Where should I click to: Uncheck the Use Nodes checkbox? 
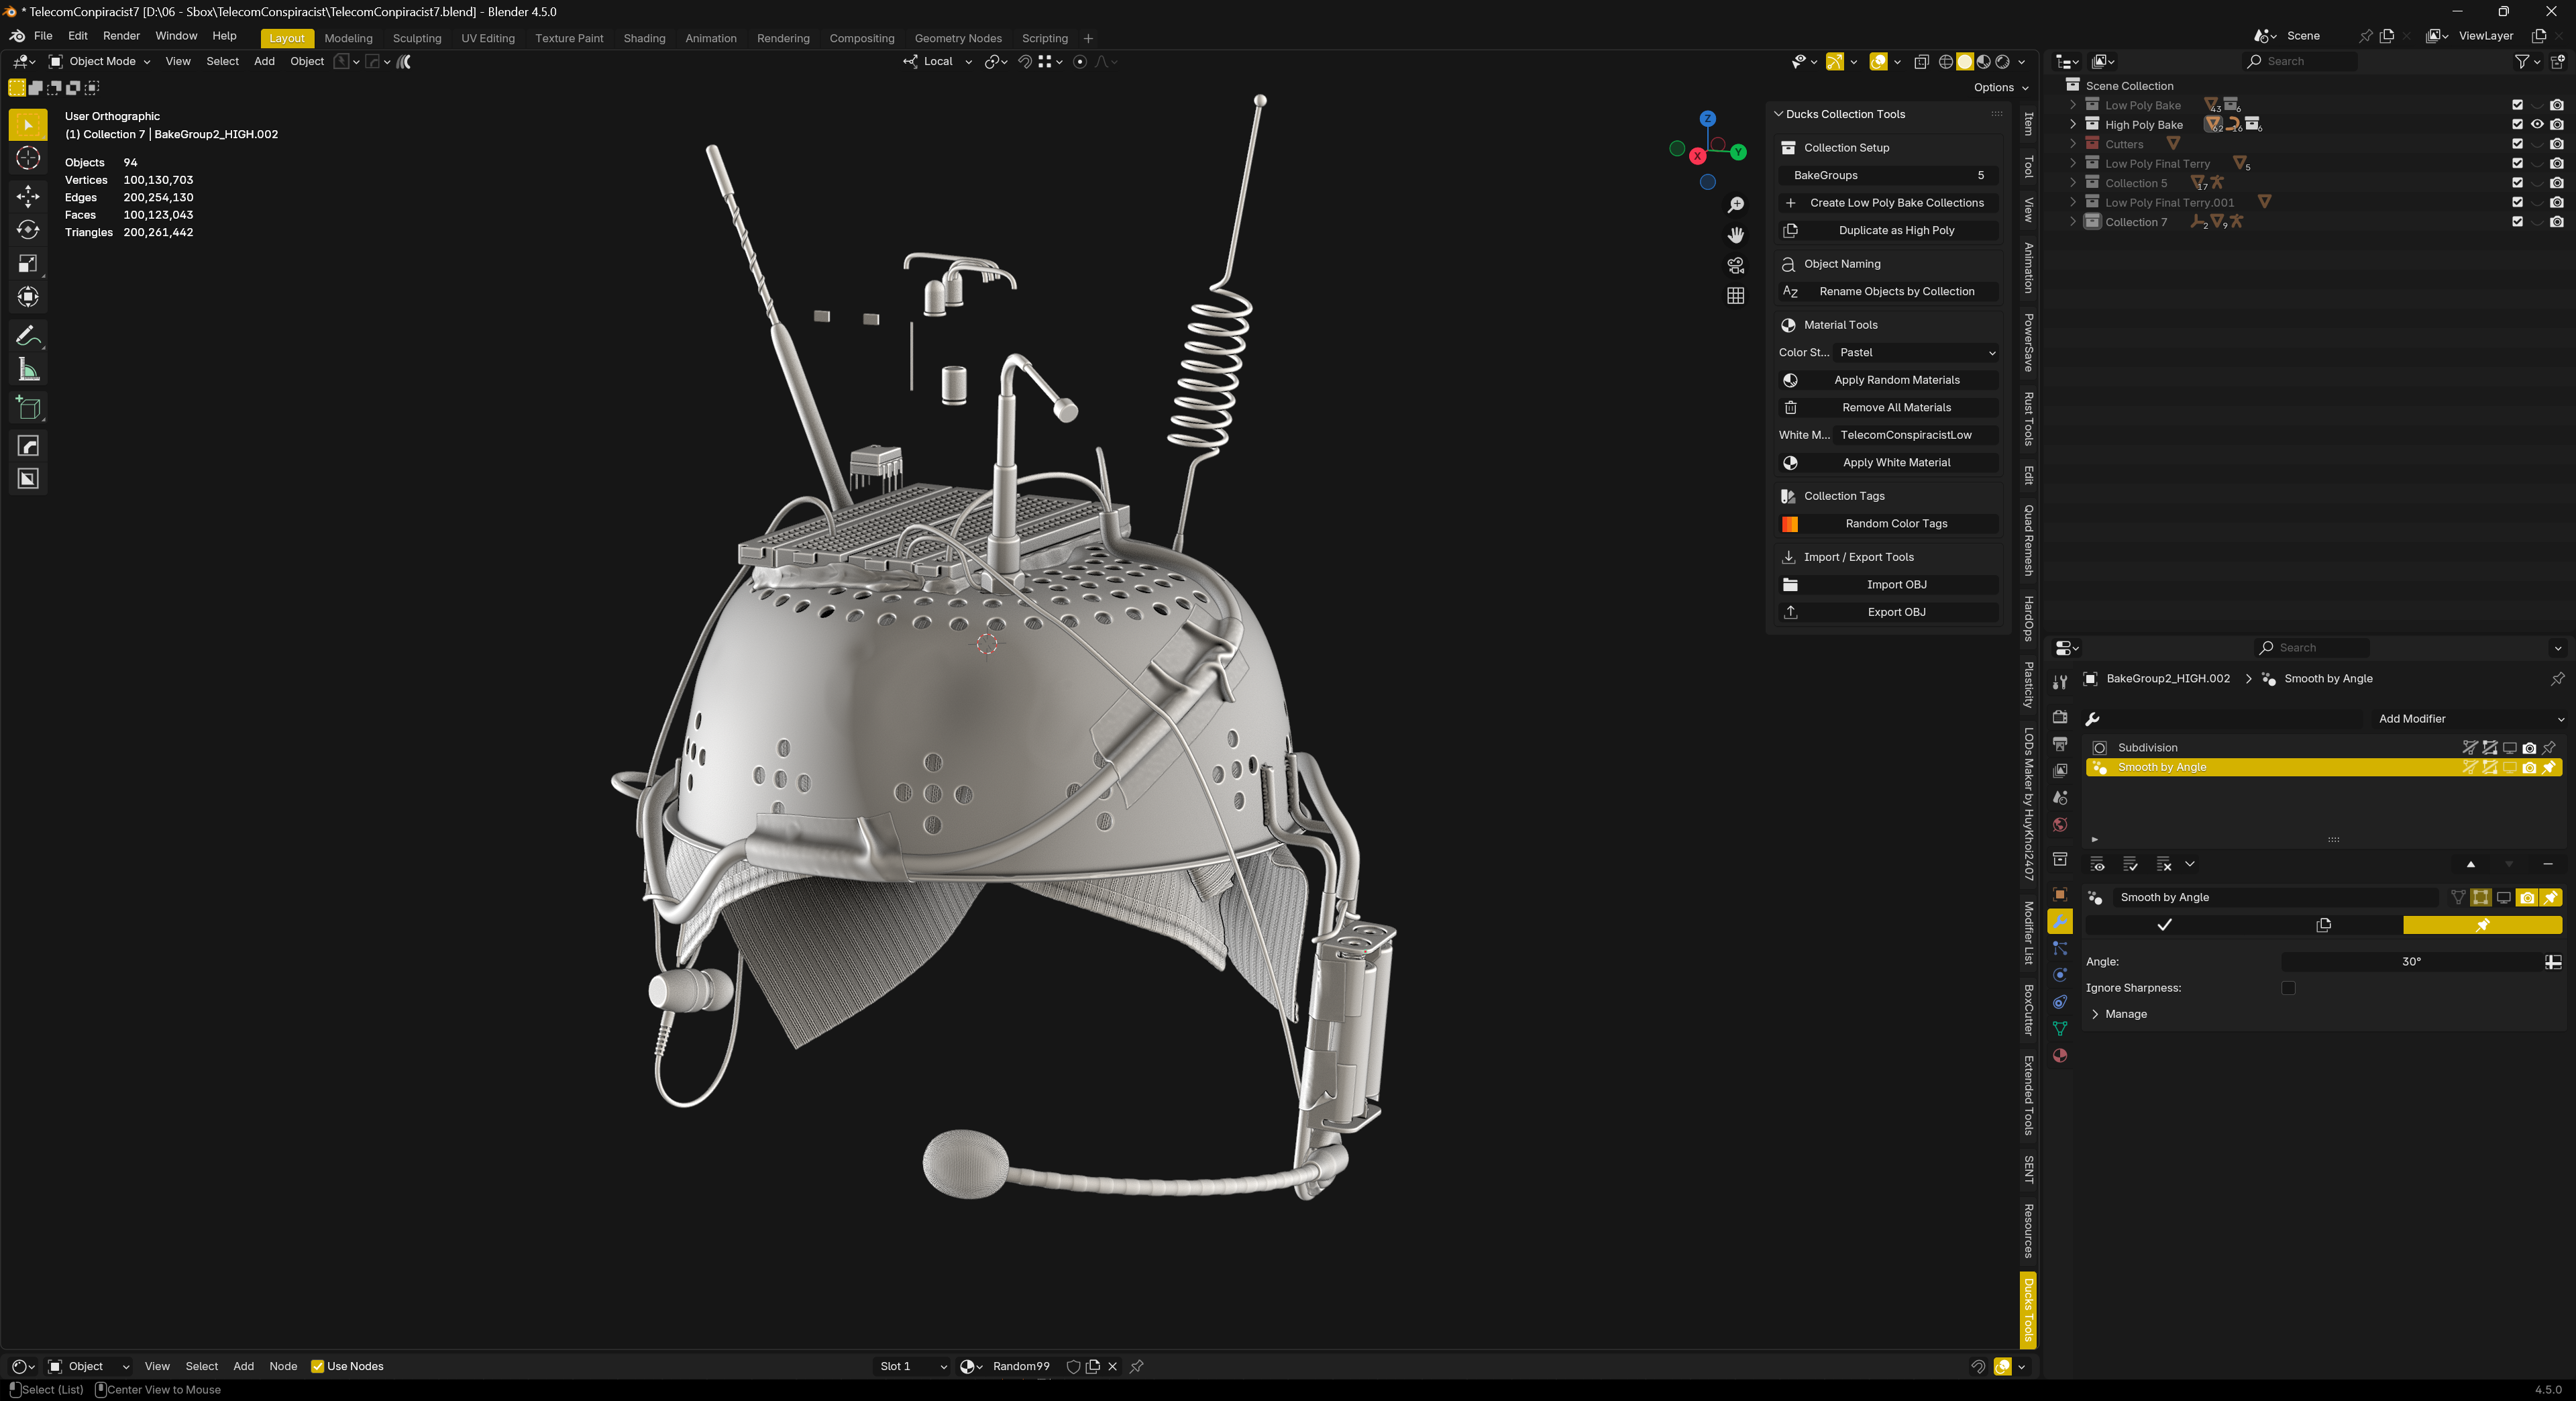click(318, 1366)
